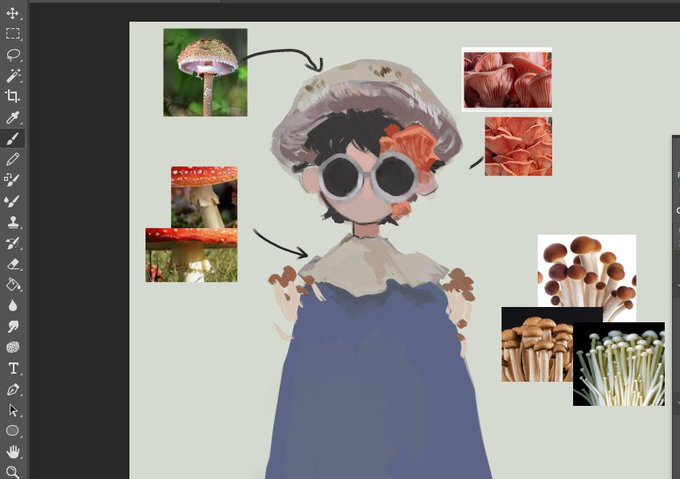Select the Magic Wand tool
Image resolution: width=680 pixels, height=479 pixels.
(x=13, y=75)
